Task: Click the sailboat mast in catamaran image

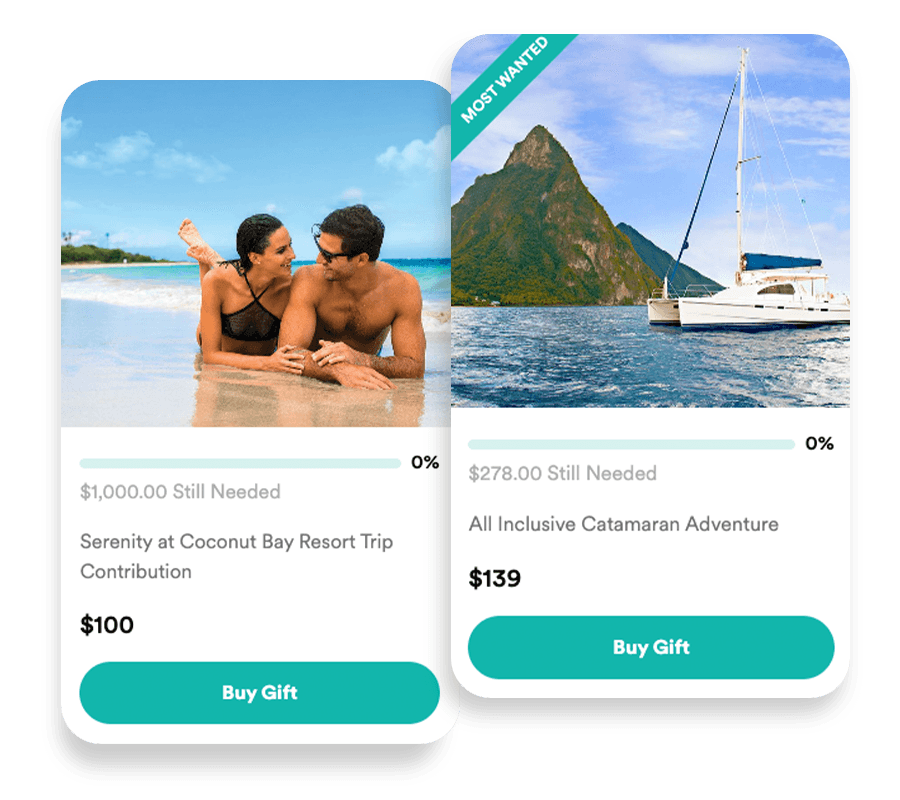Action: 742,161
